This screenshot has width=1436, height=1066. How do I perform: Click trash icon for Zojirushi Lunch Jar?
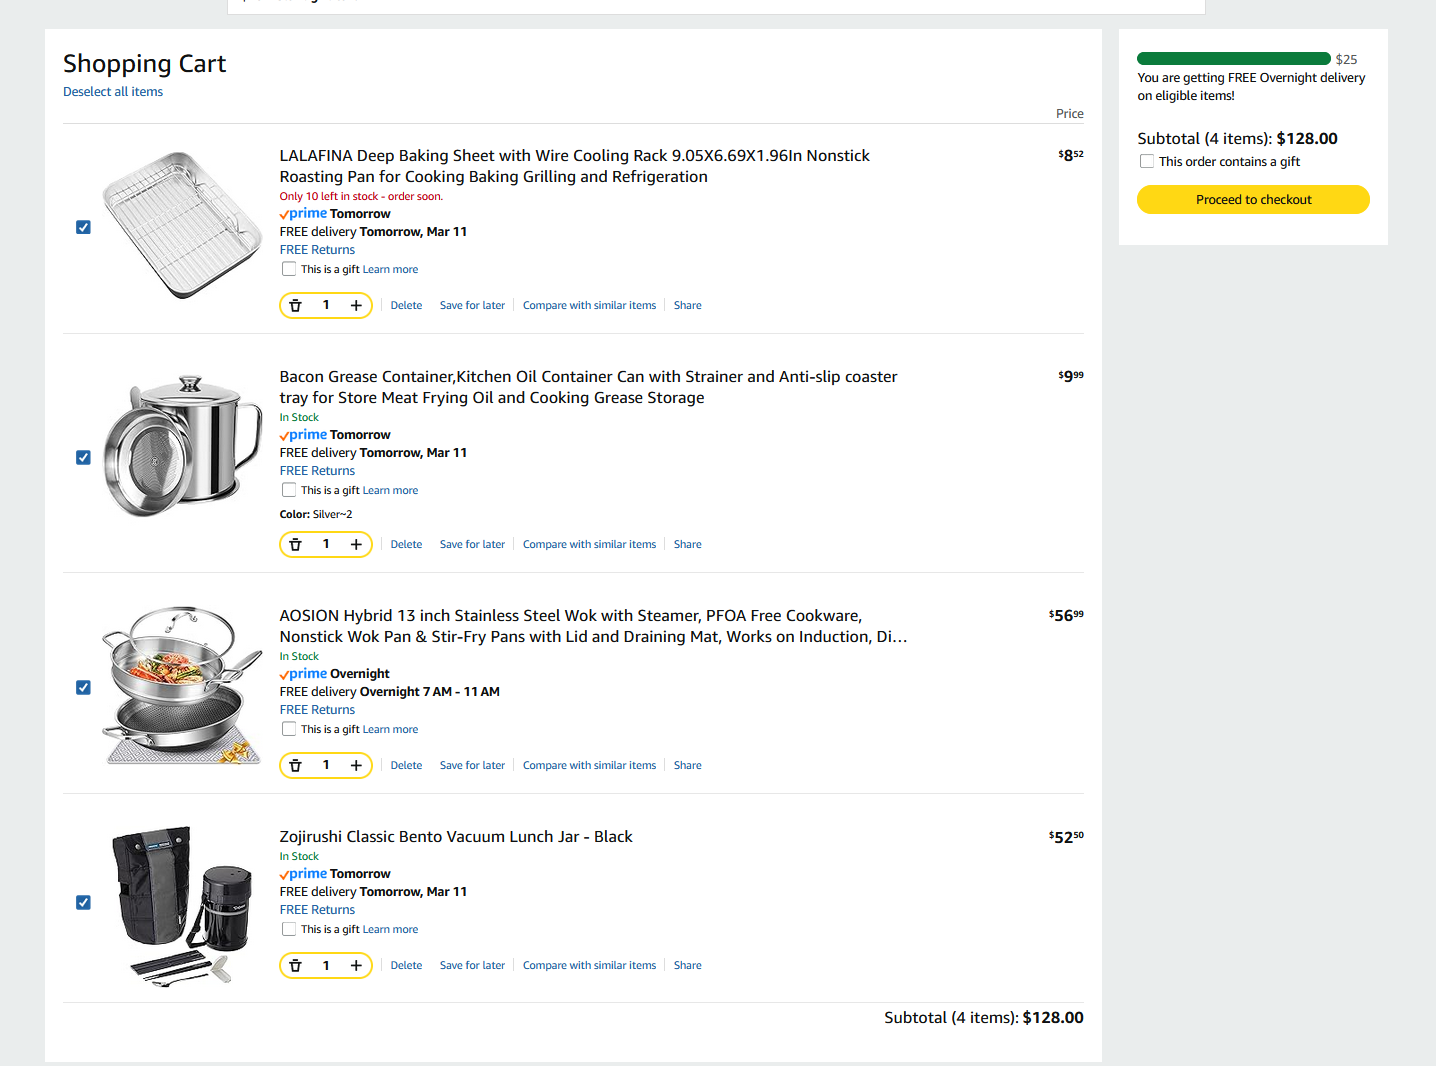296,966
